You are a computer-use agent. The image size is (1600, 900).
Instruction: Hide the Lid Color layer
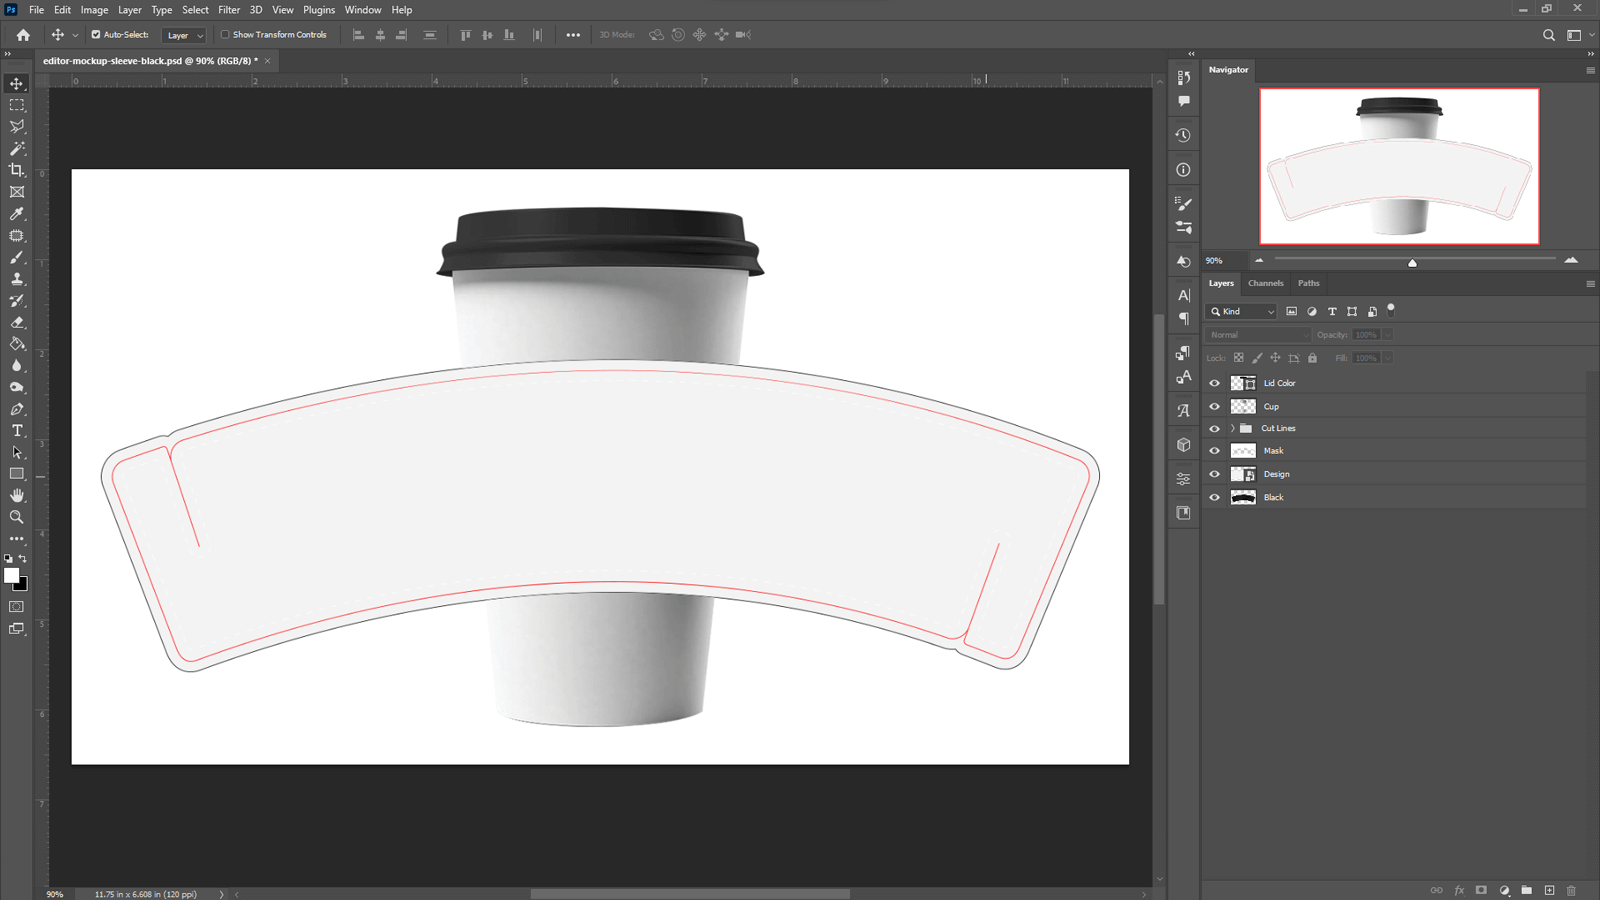pos(1214,383)
